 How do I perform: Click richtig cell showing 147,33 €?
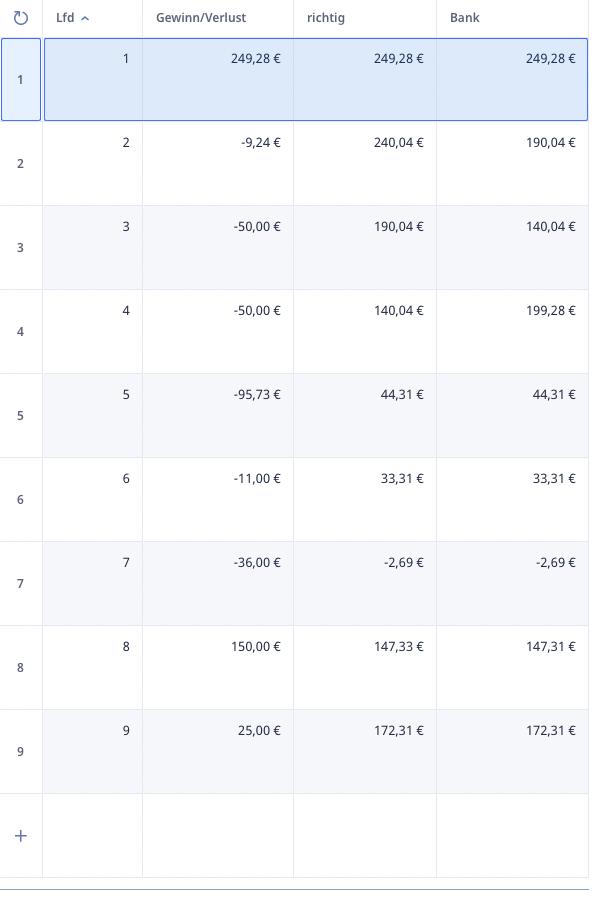(x=365, y=667)
